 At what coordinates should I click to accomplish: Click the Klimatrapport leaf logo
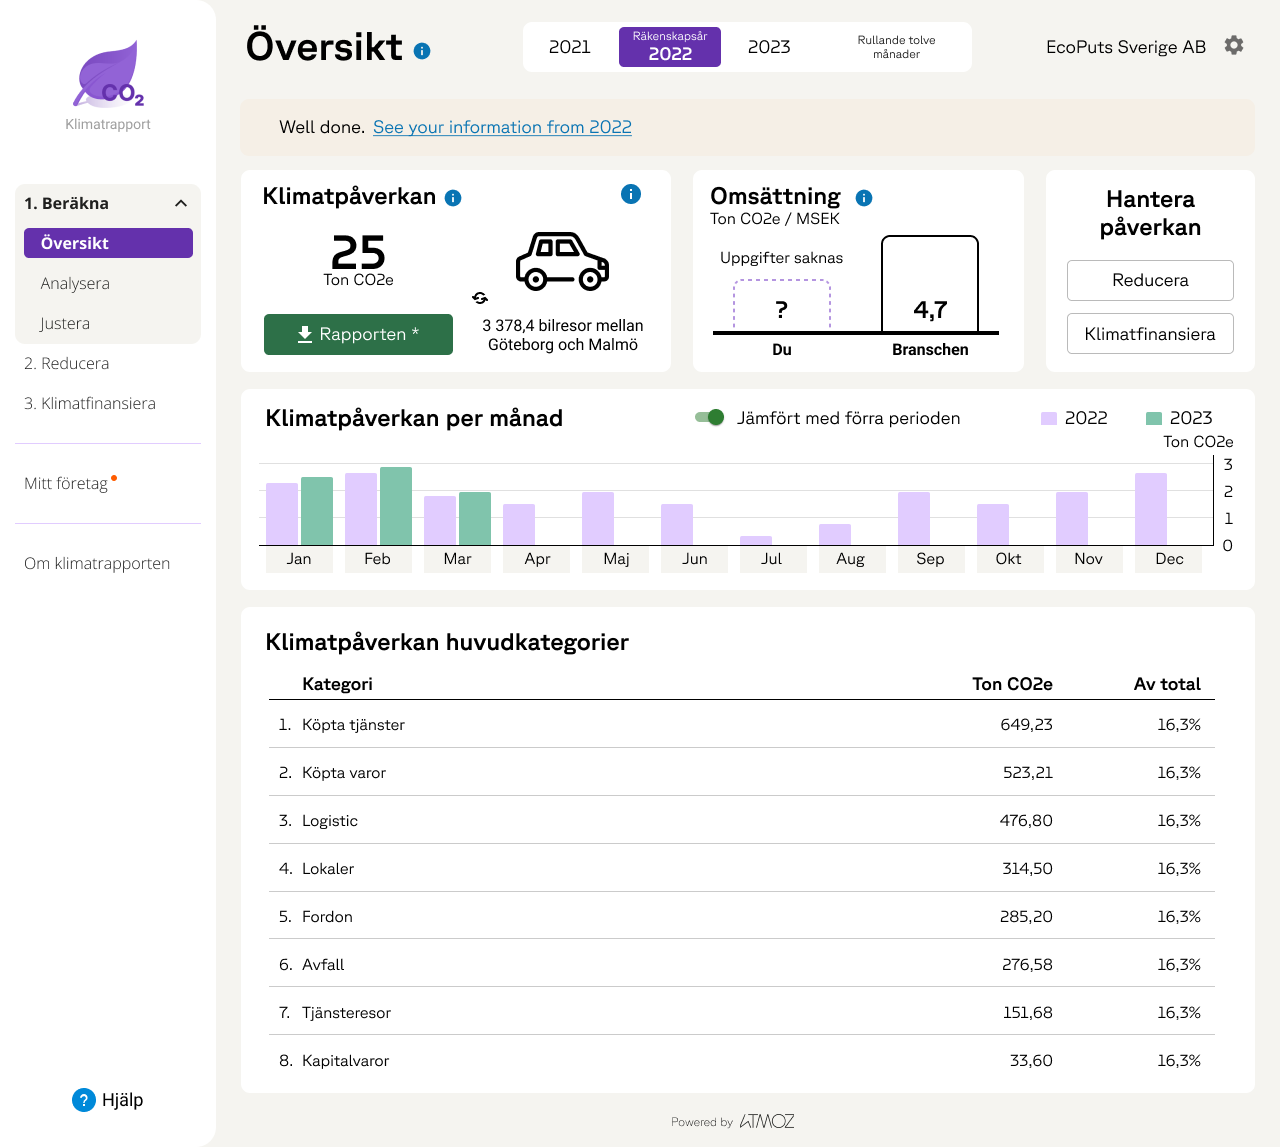click(x=108, y=76)
